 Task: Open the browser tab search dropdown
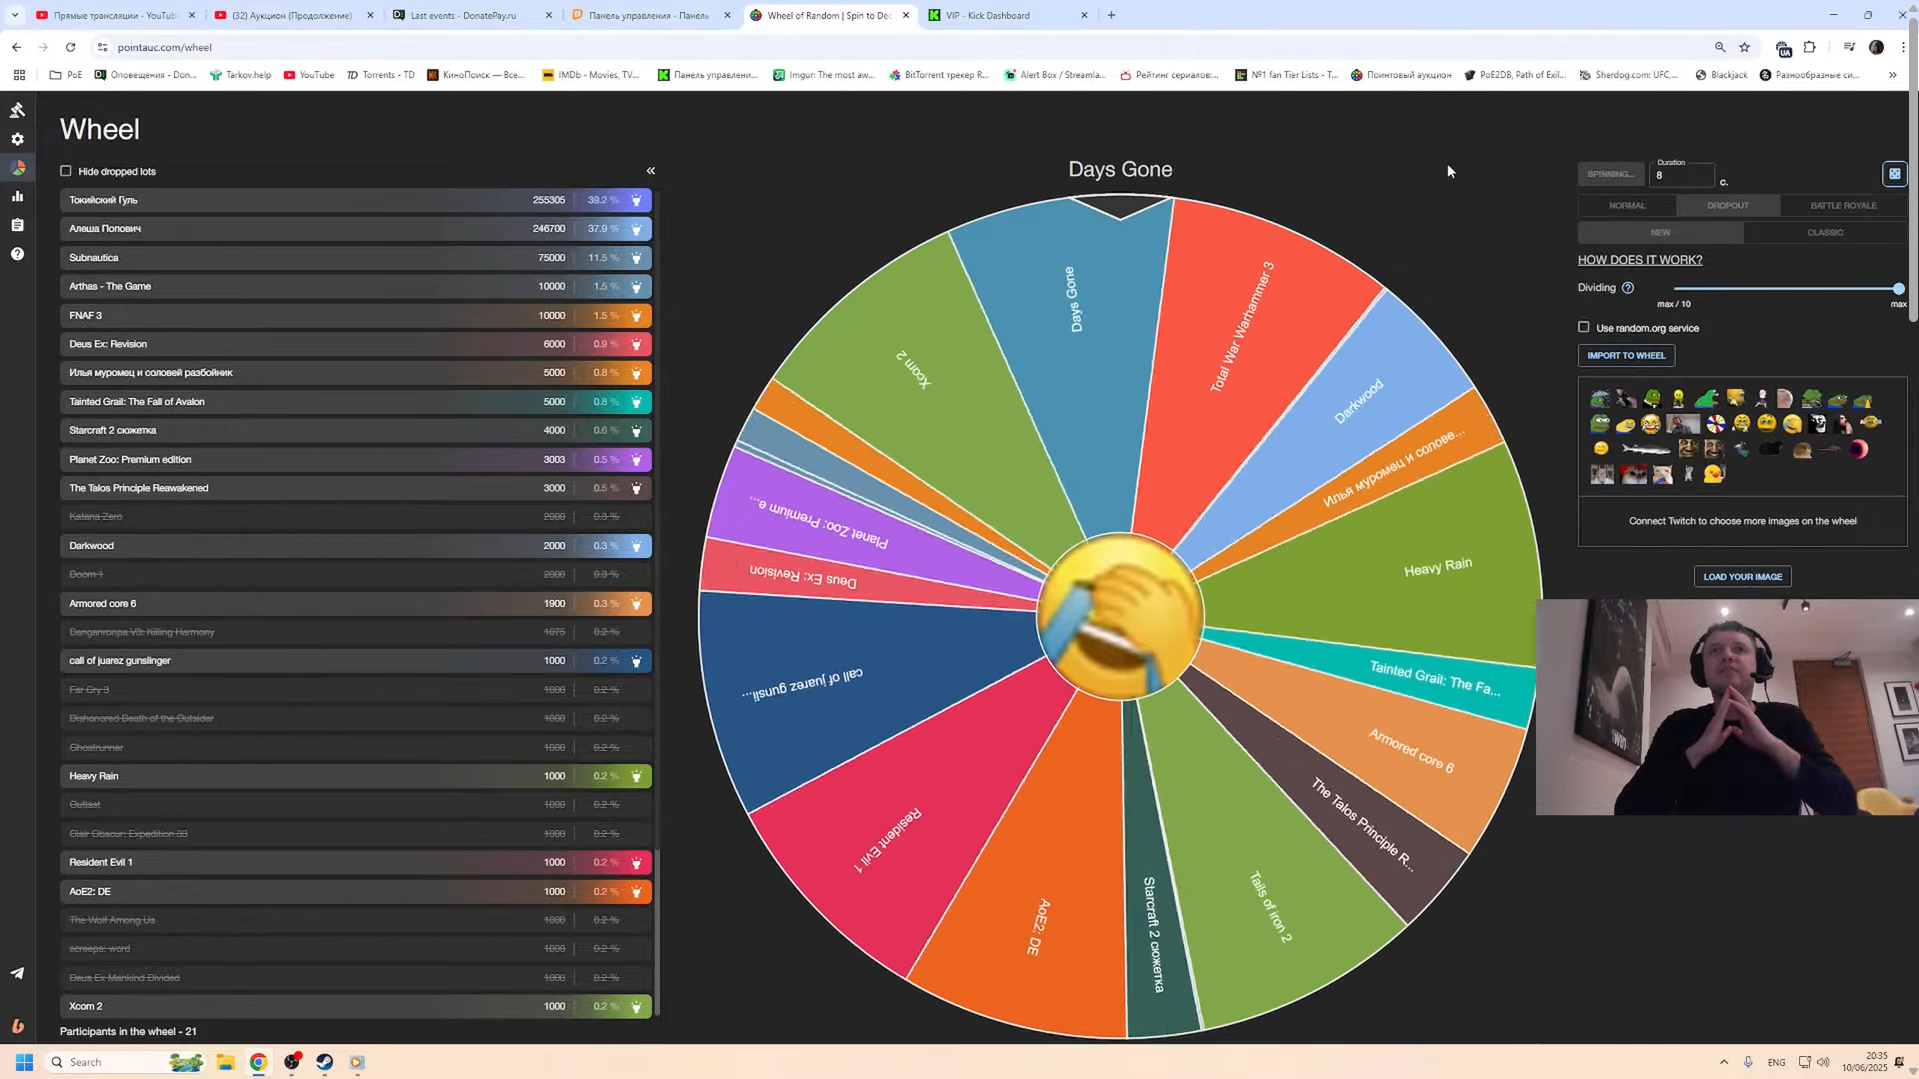coord(14,15)
